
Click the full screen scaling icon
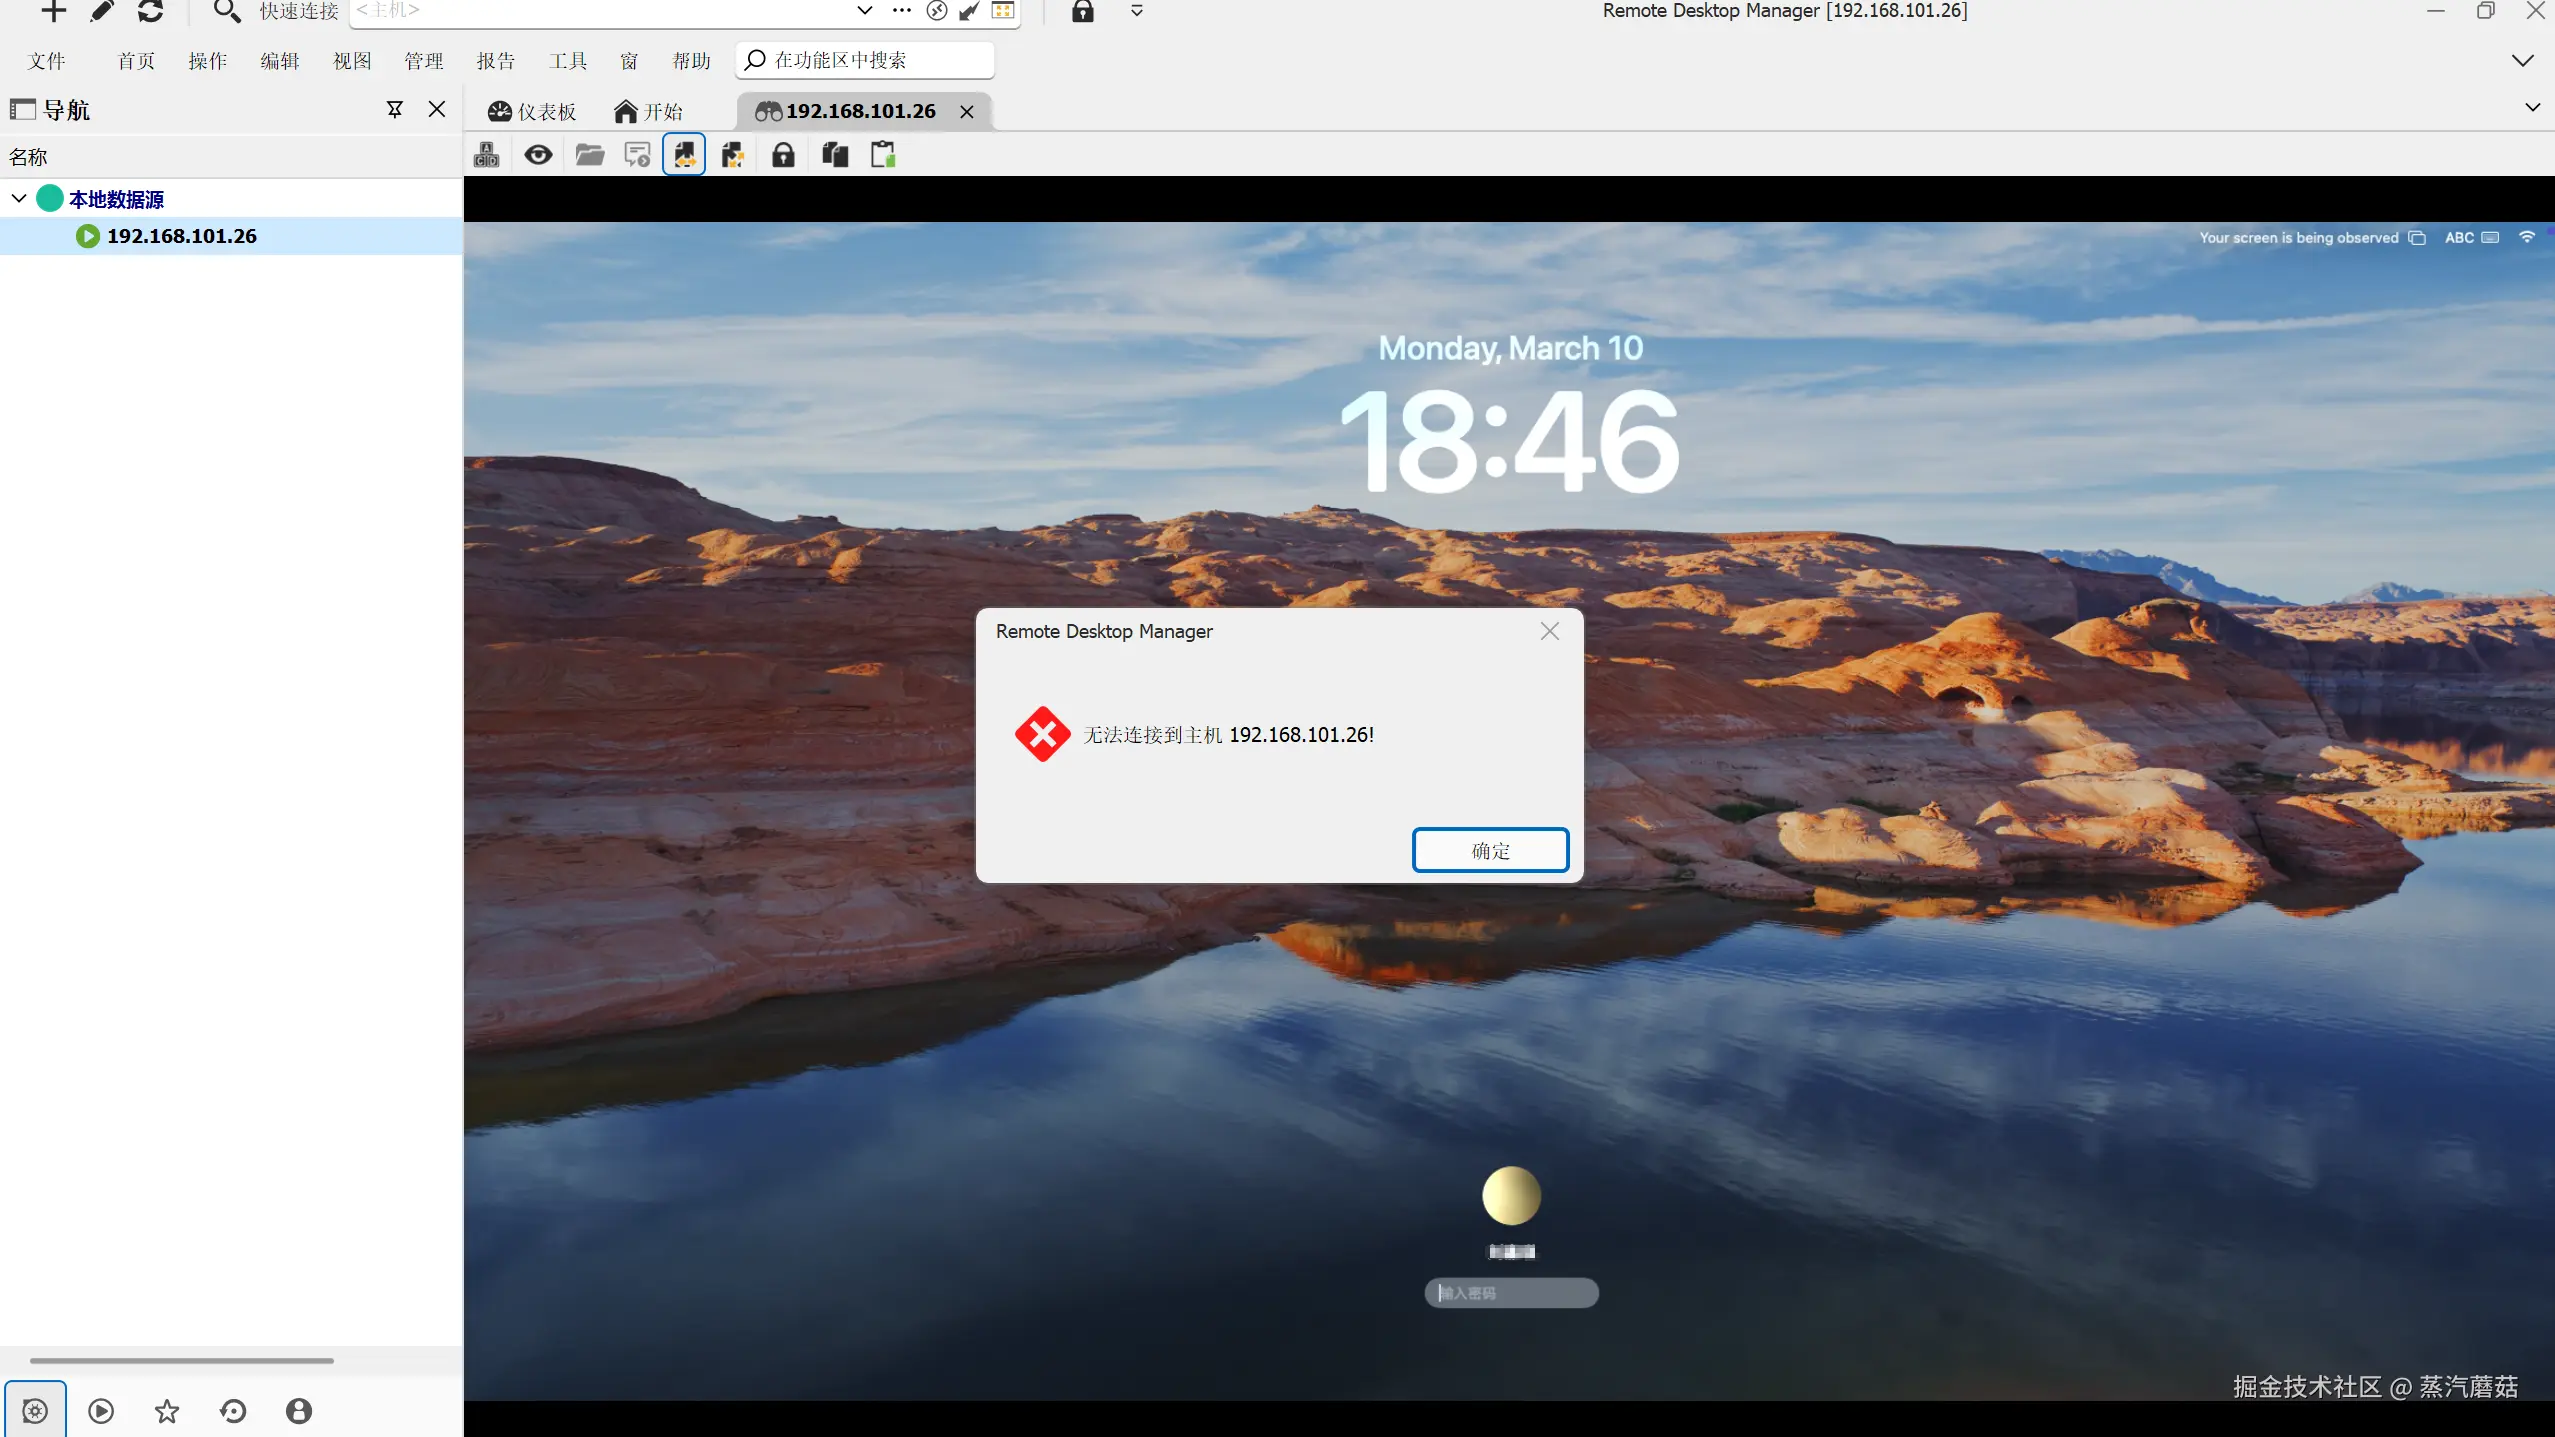point(733,155)
